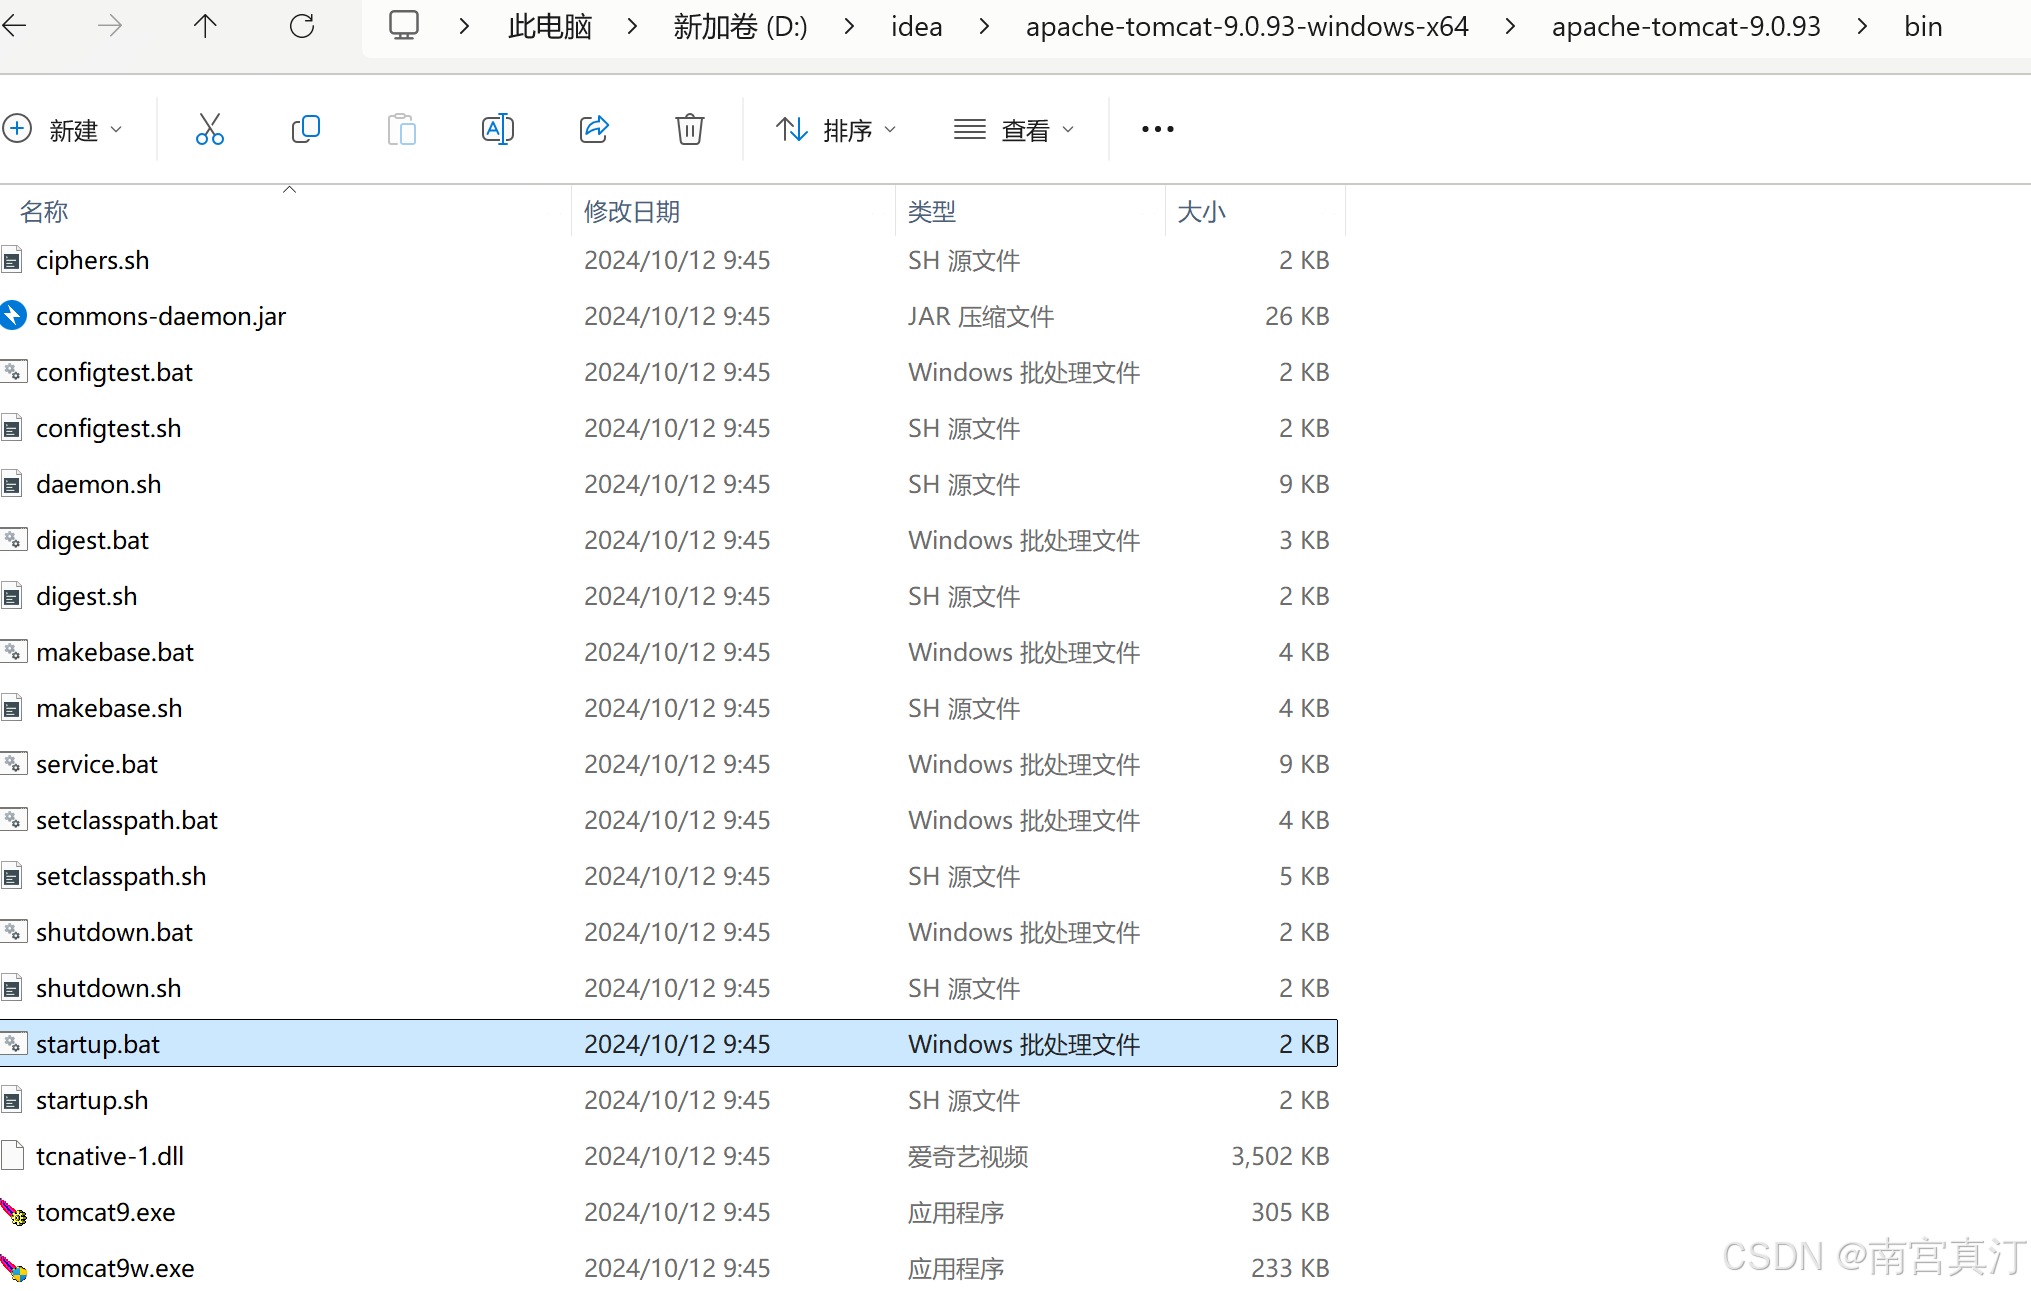Select the tomcat9w.exe application
Image resolution: width=2031 pixels, height=1291 pixels.
point(115,1268)
